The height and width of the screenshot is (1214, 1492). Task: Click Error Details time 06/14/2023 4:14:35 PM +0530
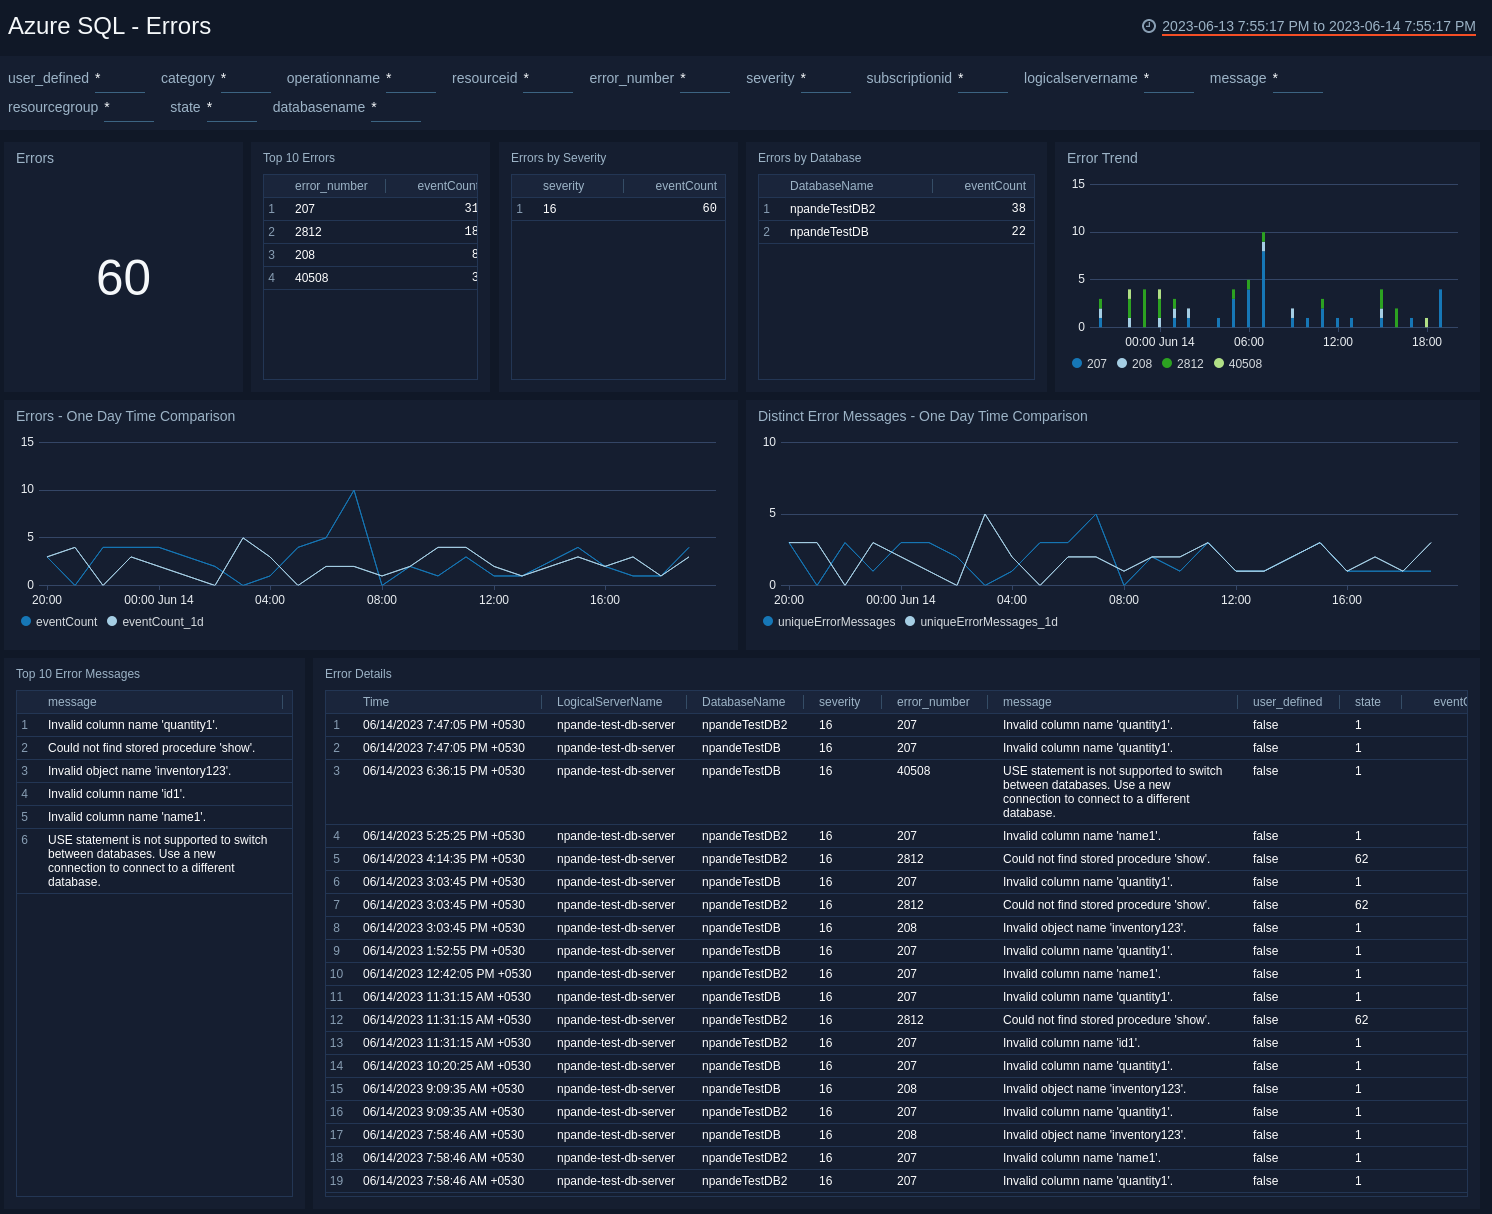coord(444,859)
